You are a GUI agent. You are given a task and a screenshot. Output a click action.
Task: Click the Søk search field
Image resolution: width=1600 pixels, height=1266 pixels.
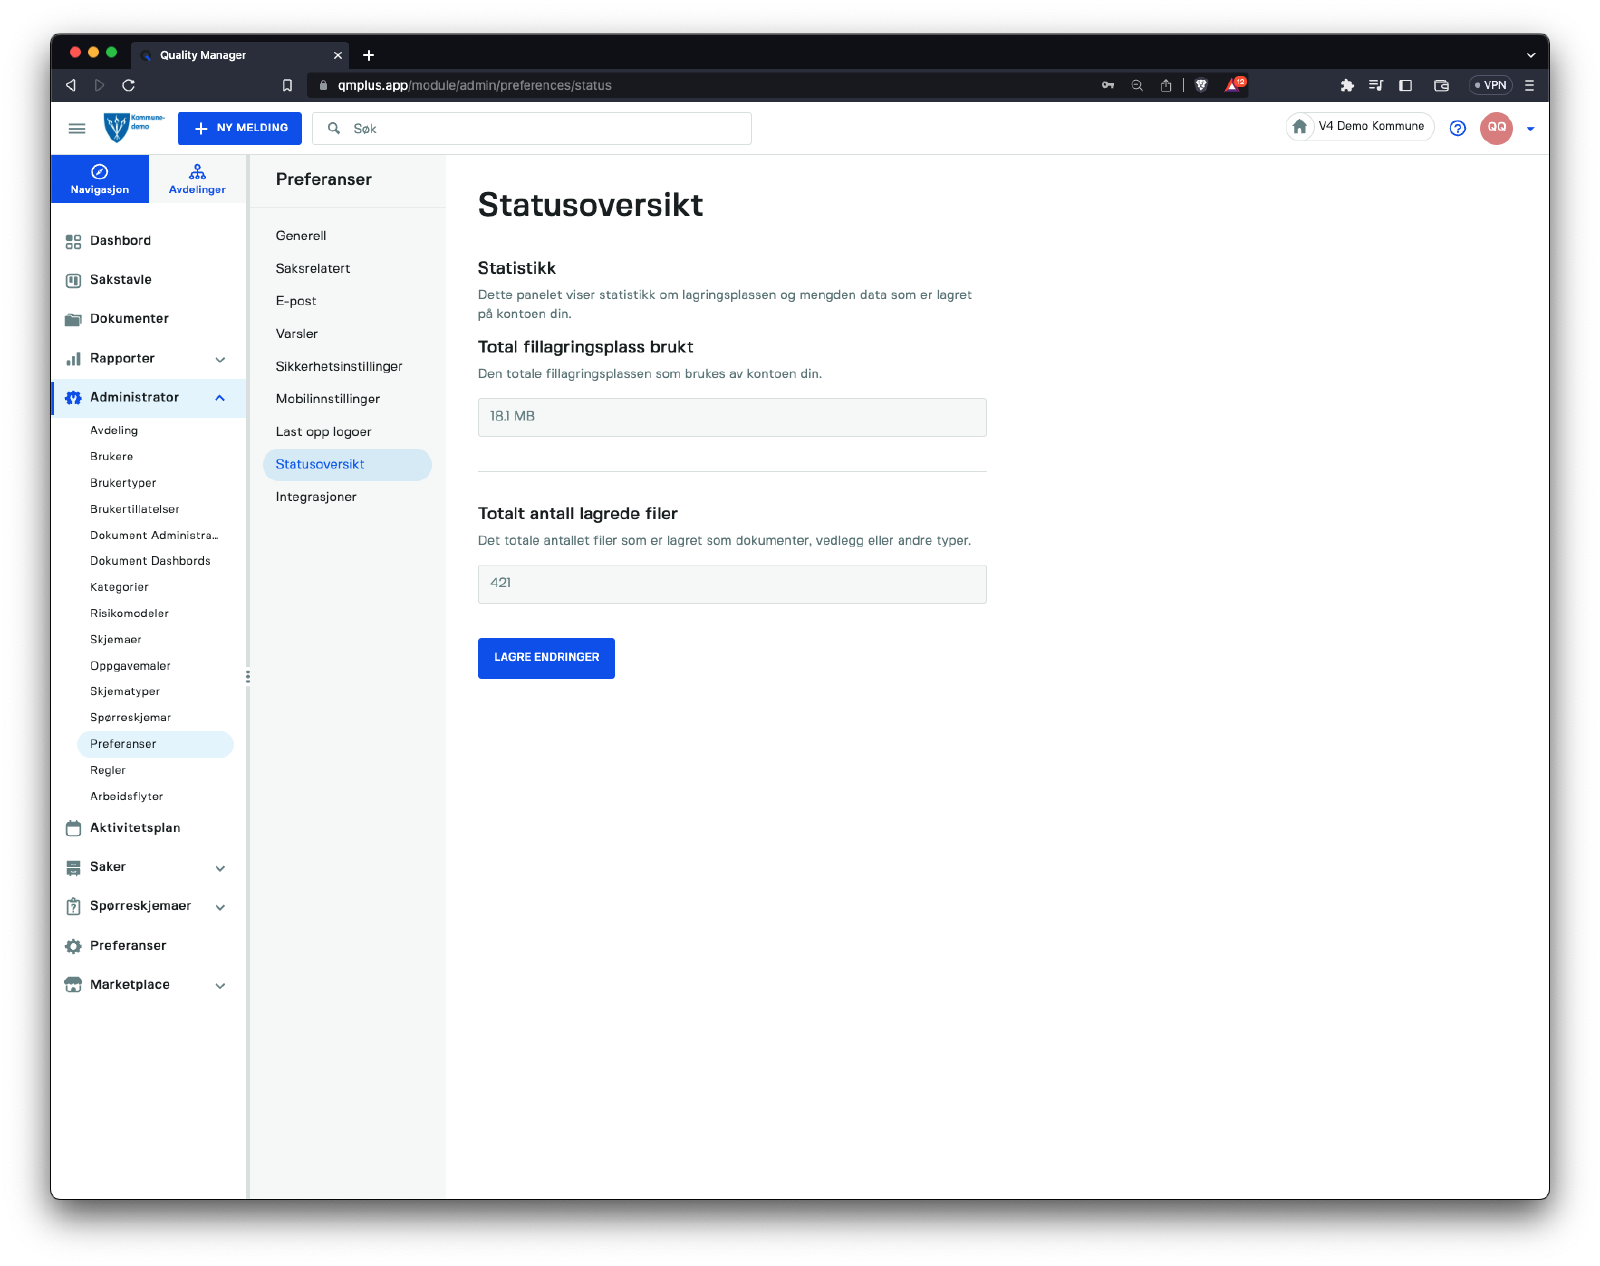pyautogui.click(x=540, y=129)
